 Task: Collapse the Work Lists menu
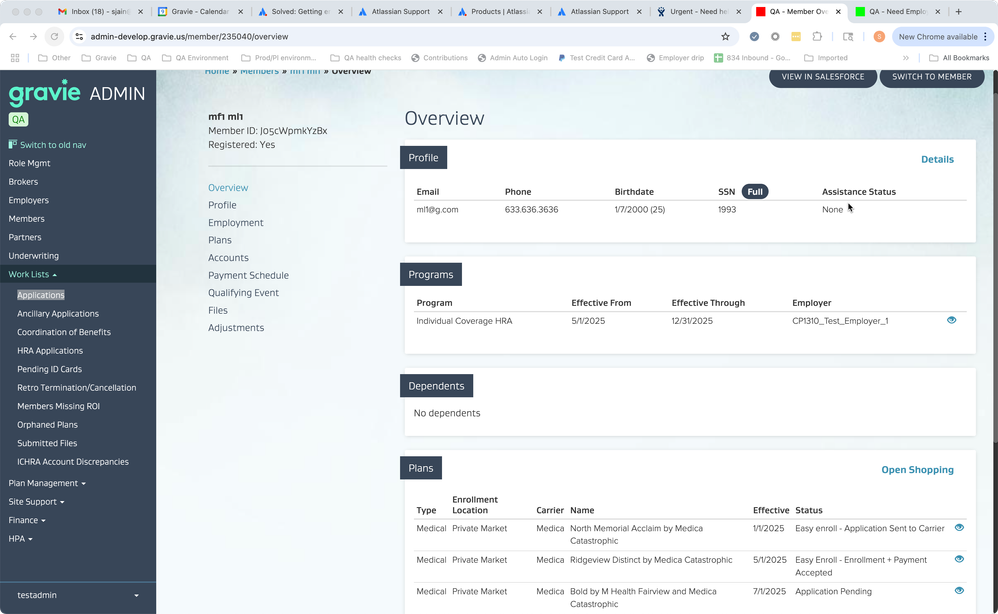click(x=32, y=274)
